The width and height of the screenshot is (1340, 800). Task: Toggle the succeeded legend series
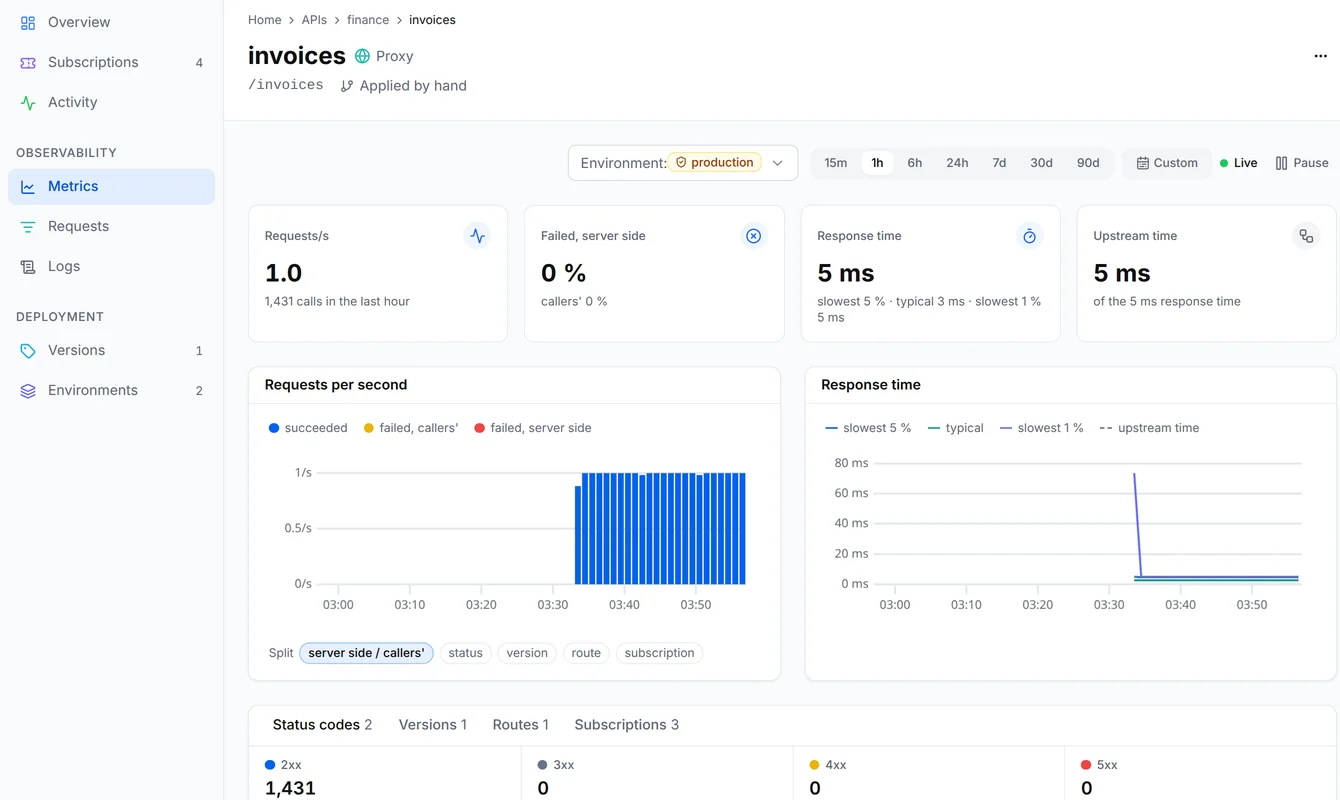[x=308, y=428]
